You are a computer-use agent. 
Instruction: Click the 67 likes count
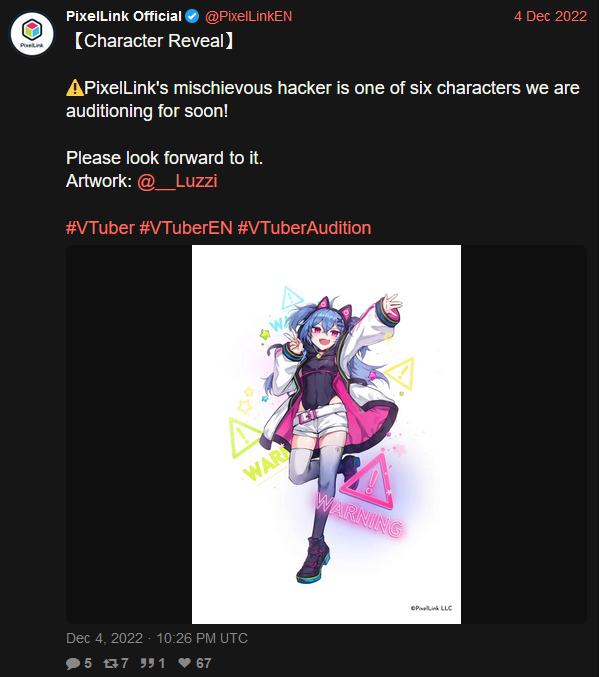(x=203, y=663)
